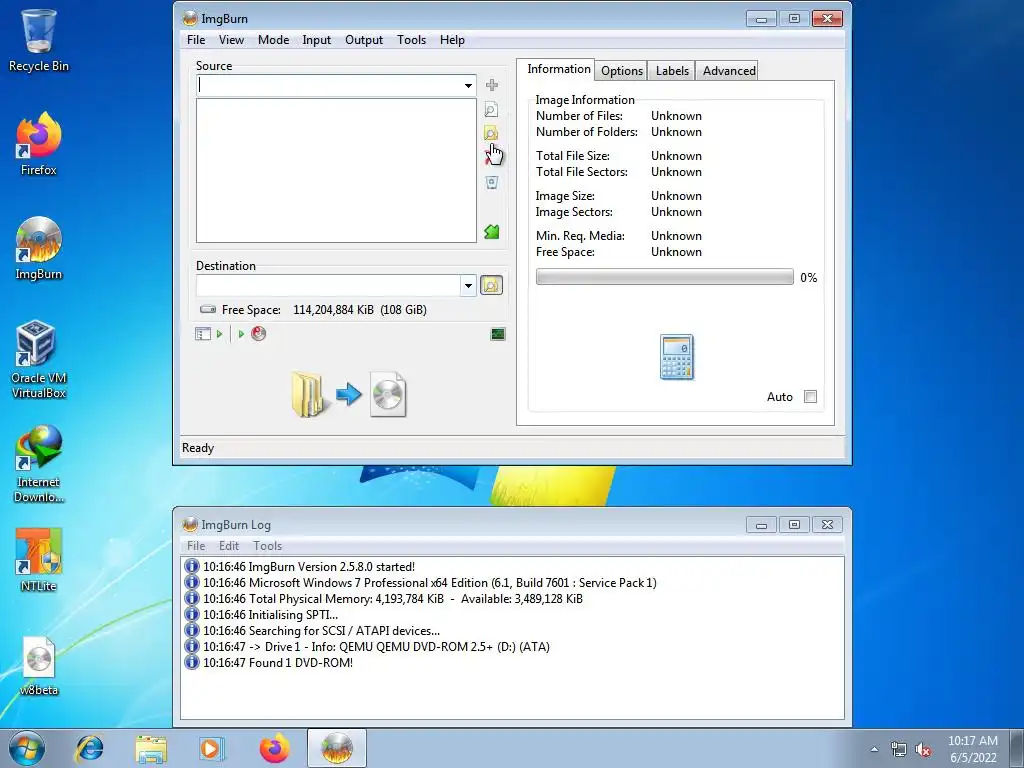Viewport: 1024px width, 768px height.
Task: Click the Firefox taskbar icon
Action: 274,748
